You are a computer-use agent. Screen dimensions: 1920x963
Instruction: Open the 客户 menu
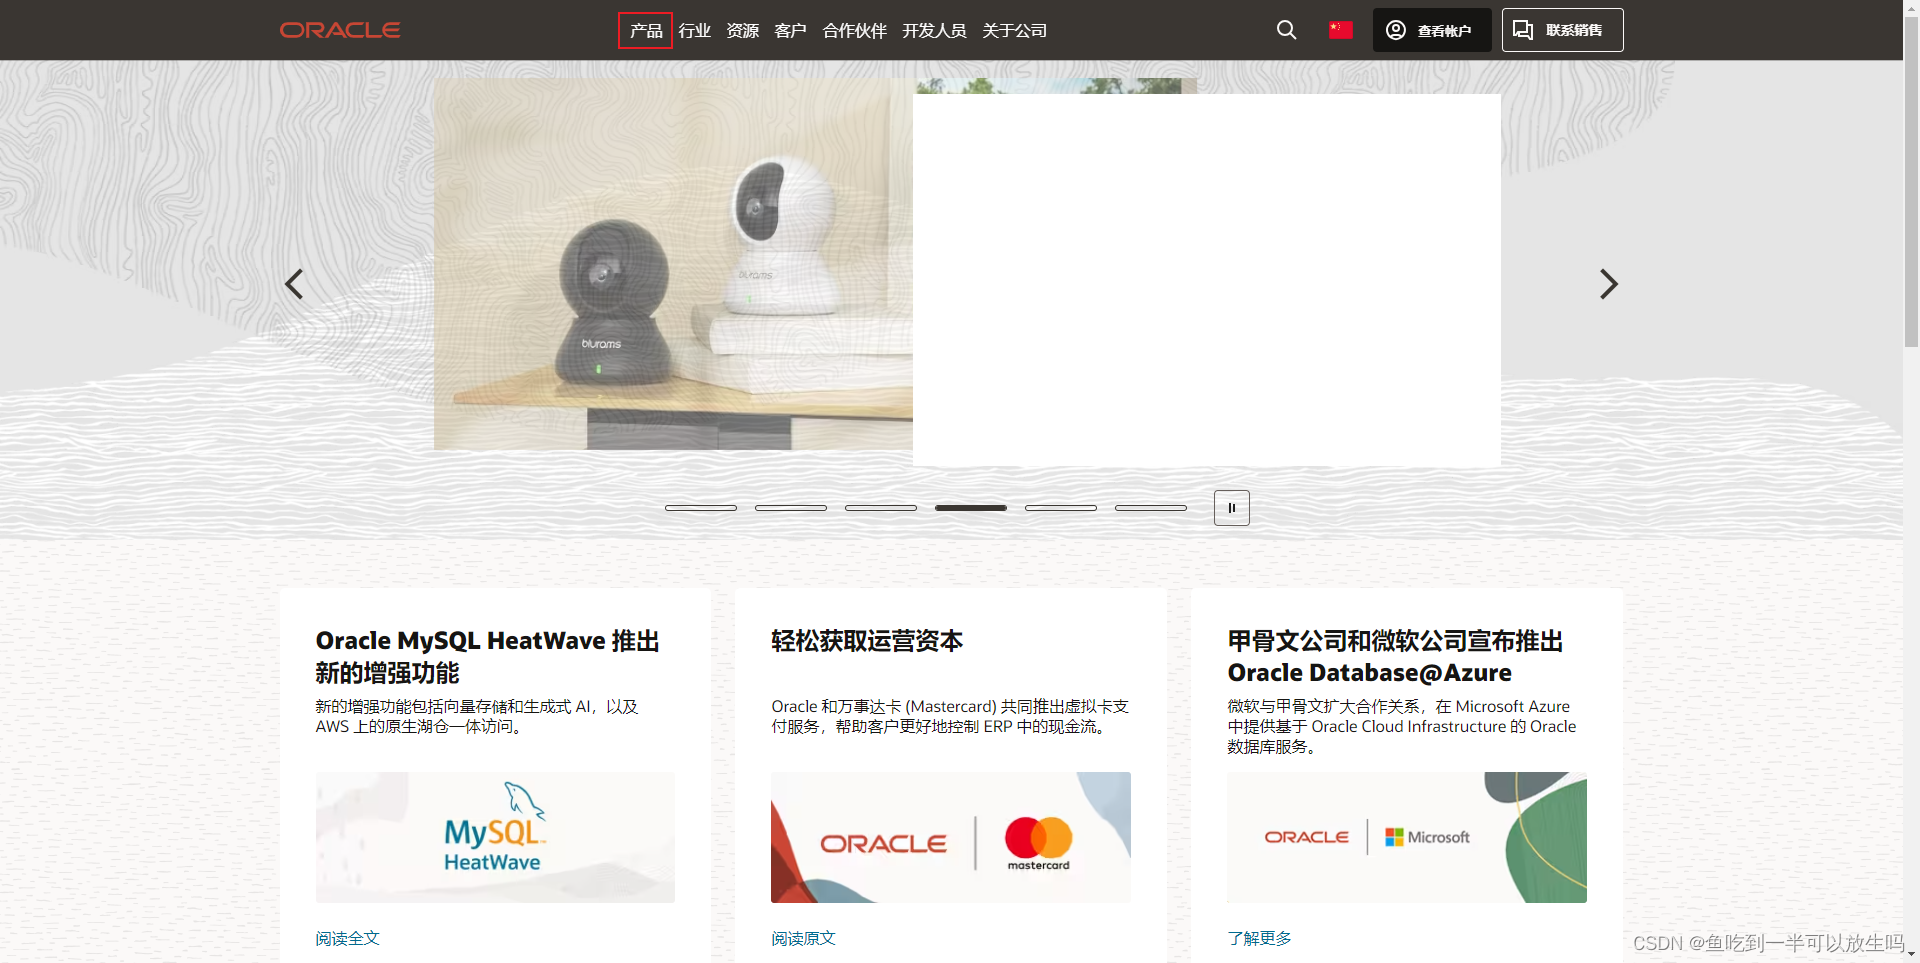click(790, 31)
